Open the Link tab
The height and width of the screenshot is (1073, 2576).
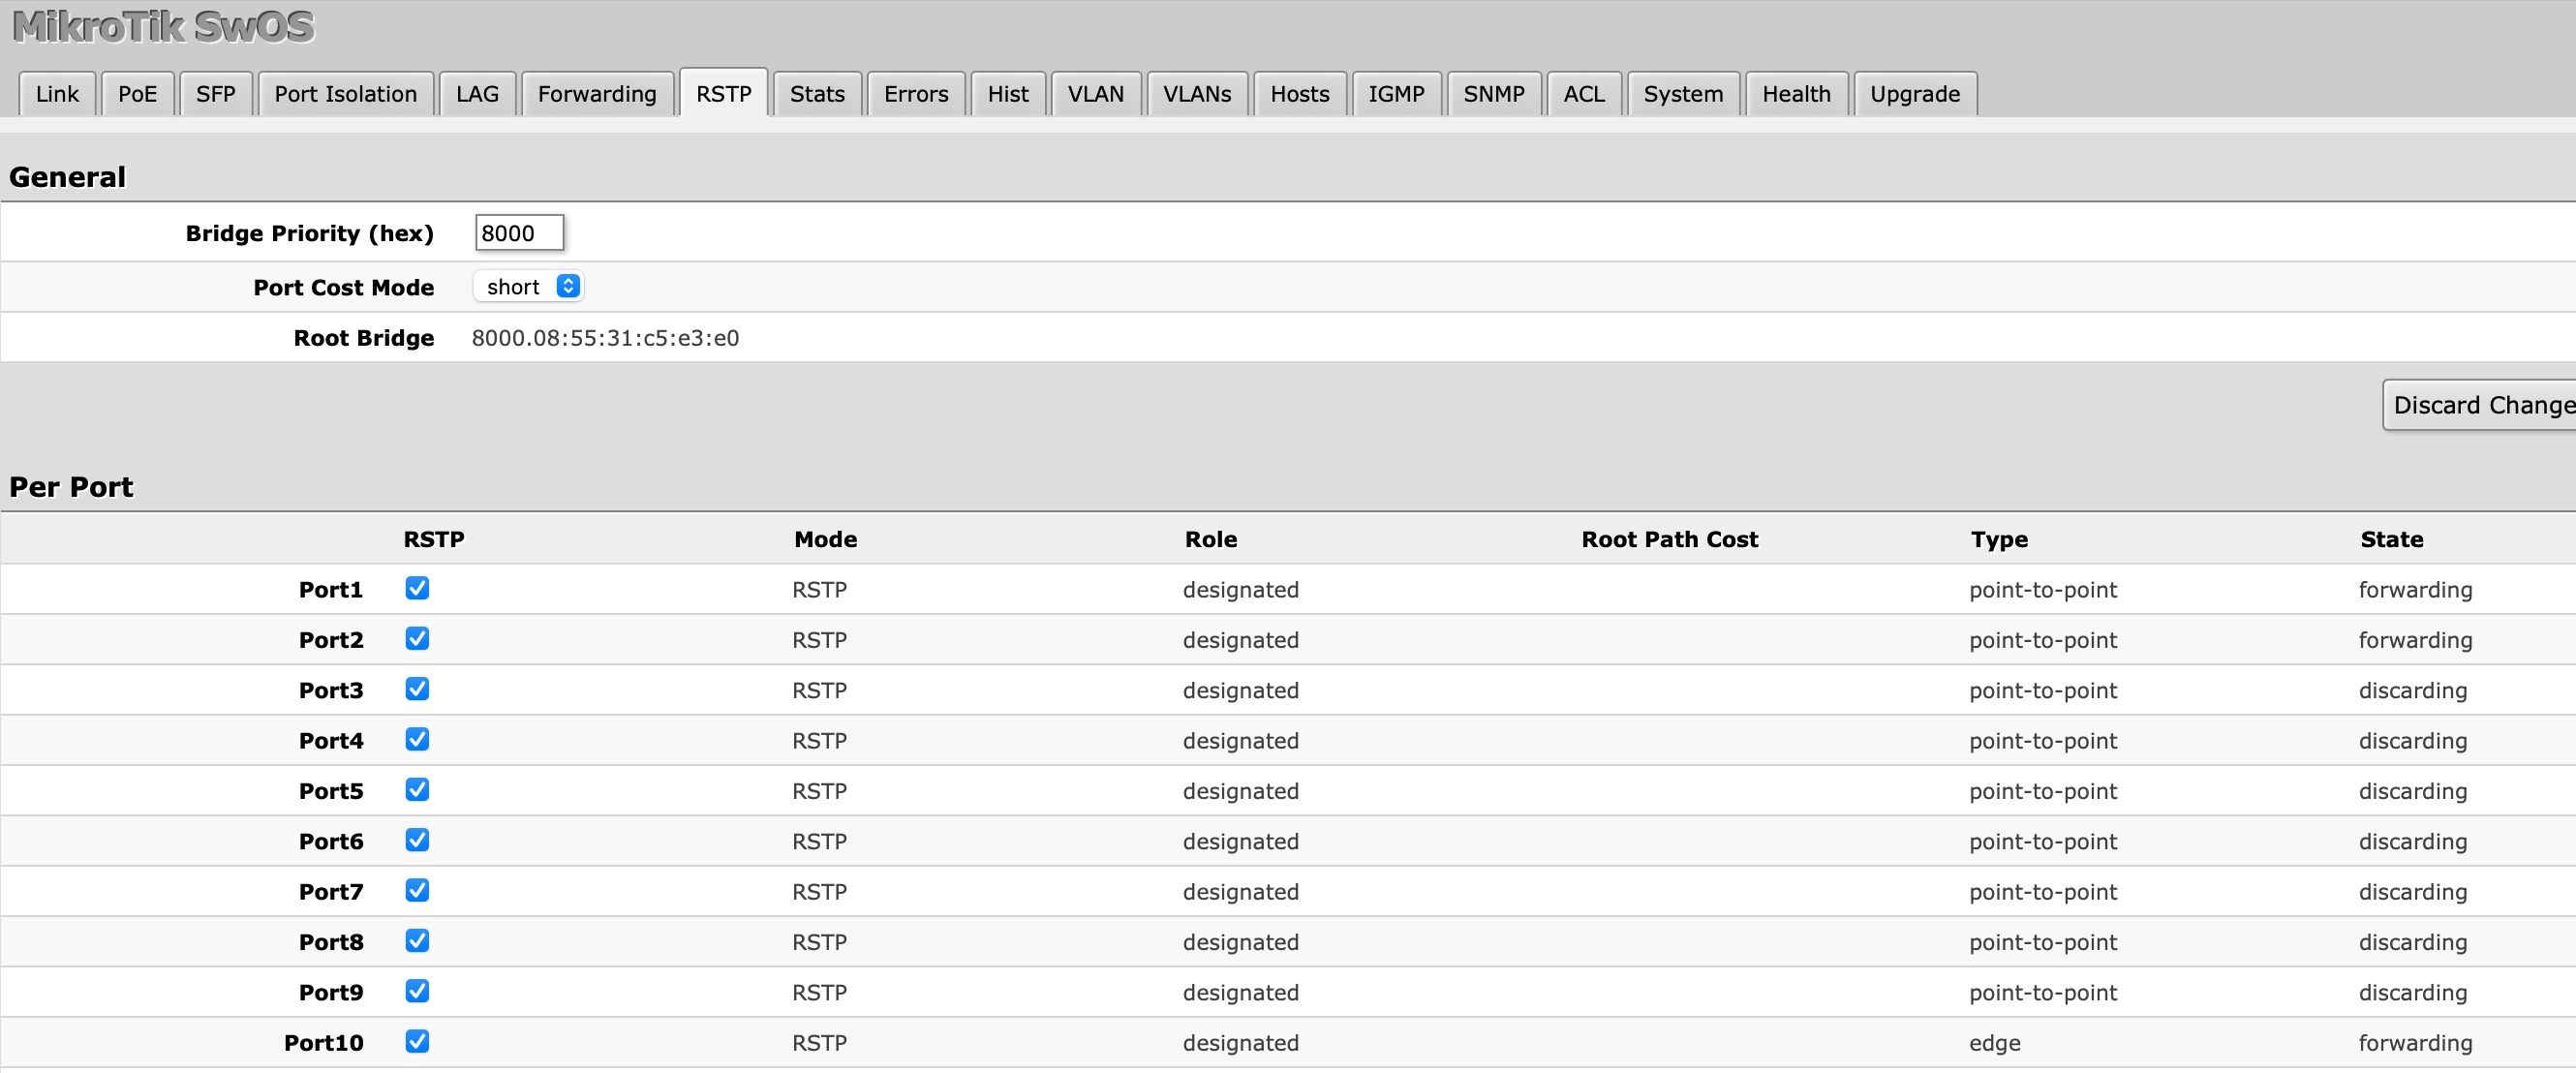57,94
